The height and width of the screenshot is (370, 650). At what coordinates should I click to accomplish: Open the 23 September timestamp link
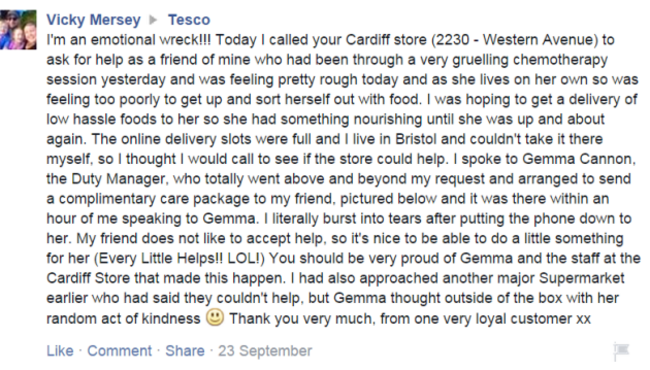click(x=265, y=351)
